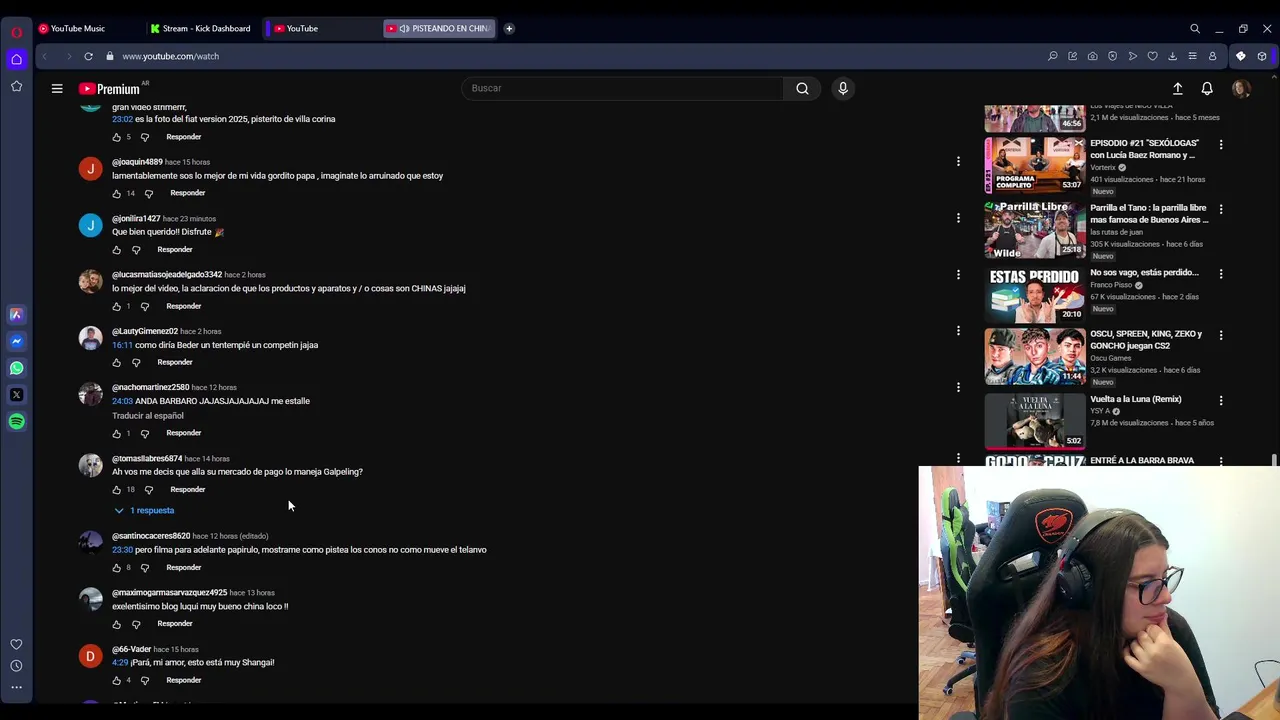Open options menu for EPISODIO #21 video

[x=1221, y=144]
